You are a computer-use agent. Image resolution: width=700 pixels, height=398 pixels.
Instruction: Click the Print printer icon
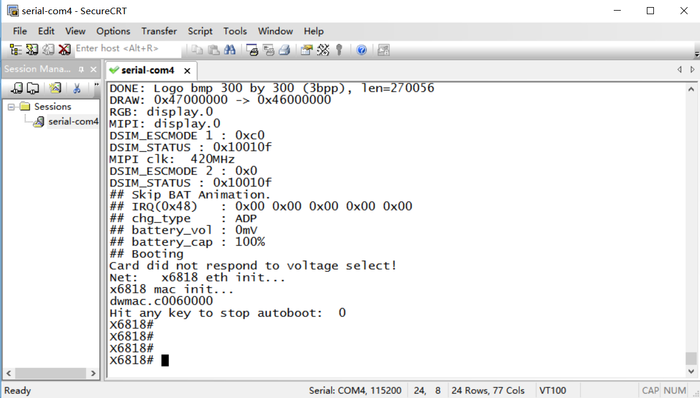pyautogui.click(x=284, y=50)
